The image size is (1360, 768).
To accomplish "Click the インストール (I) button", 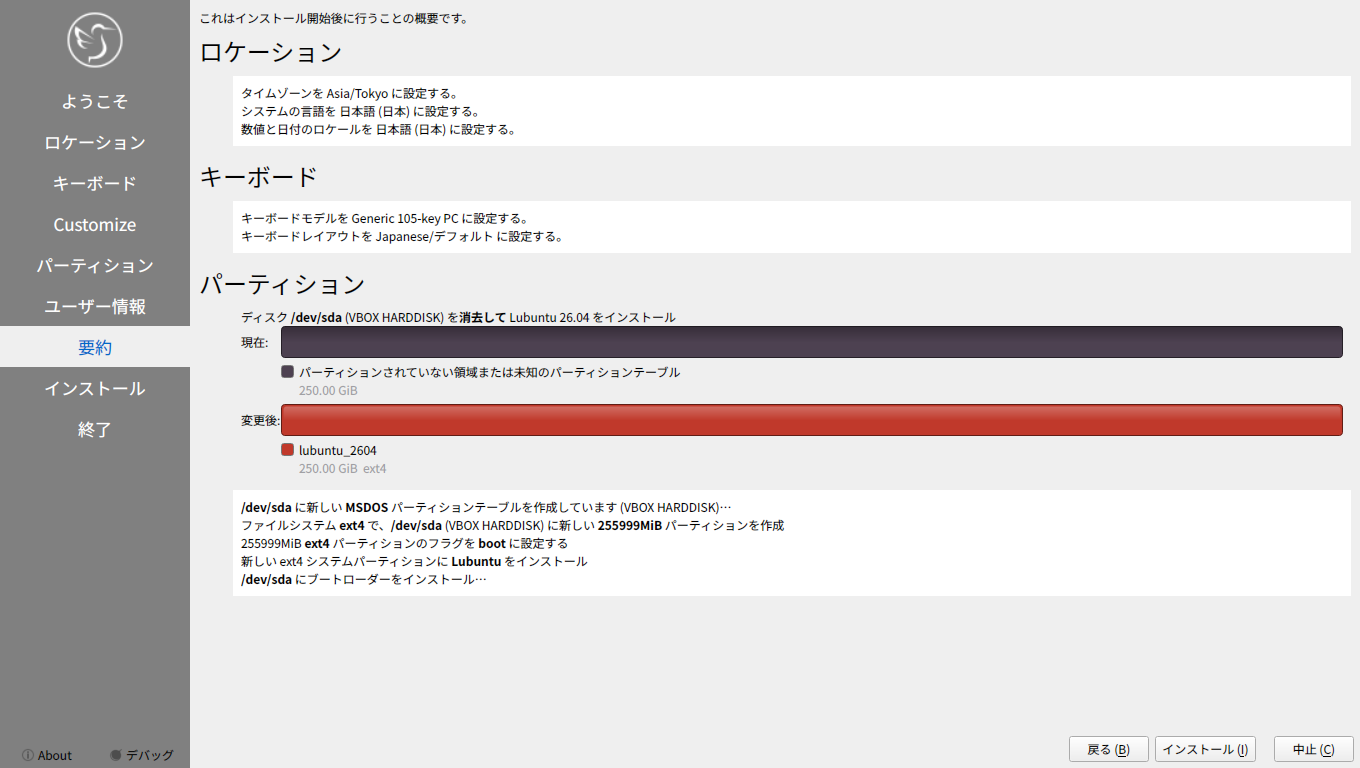I will tap(1205, 749).
